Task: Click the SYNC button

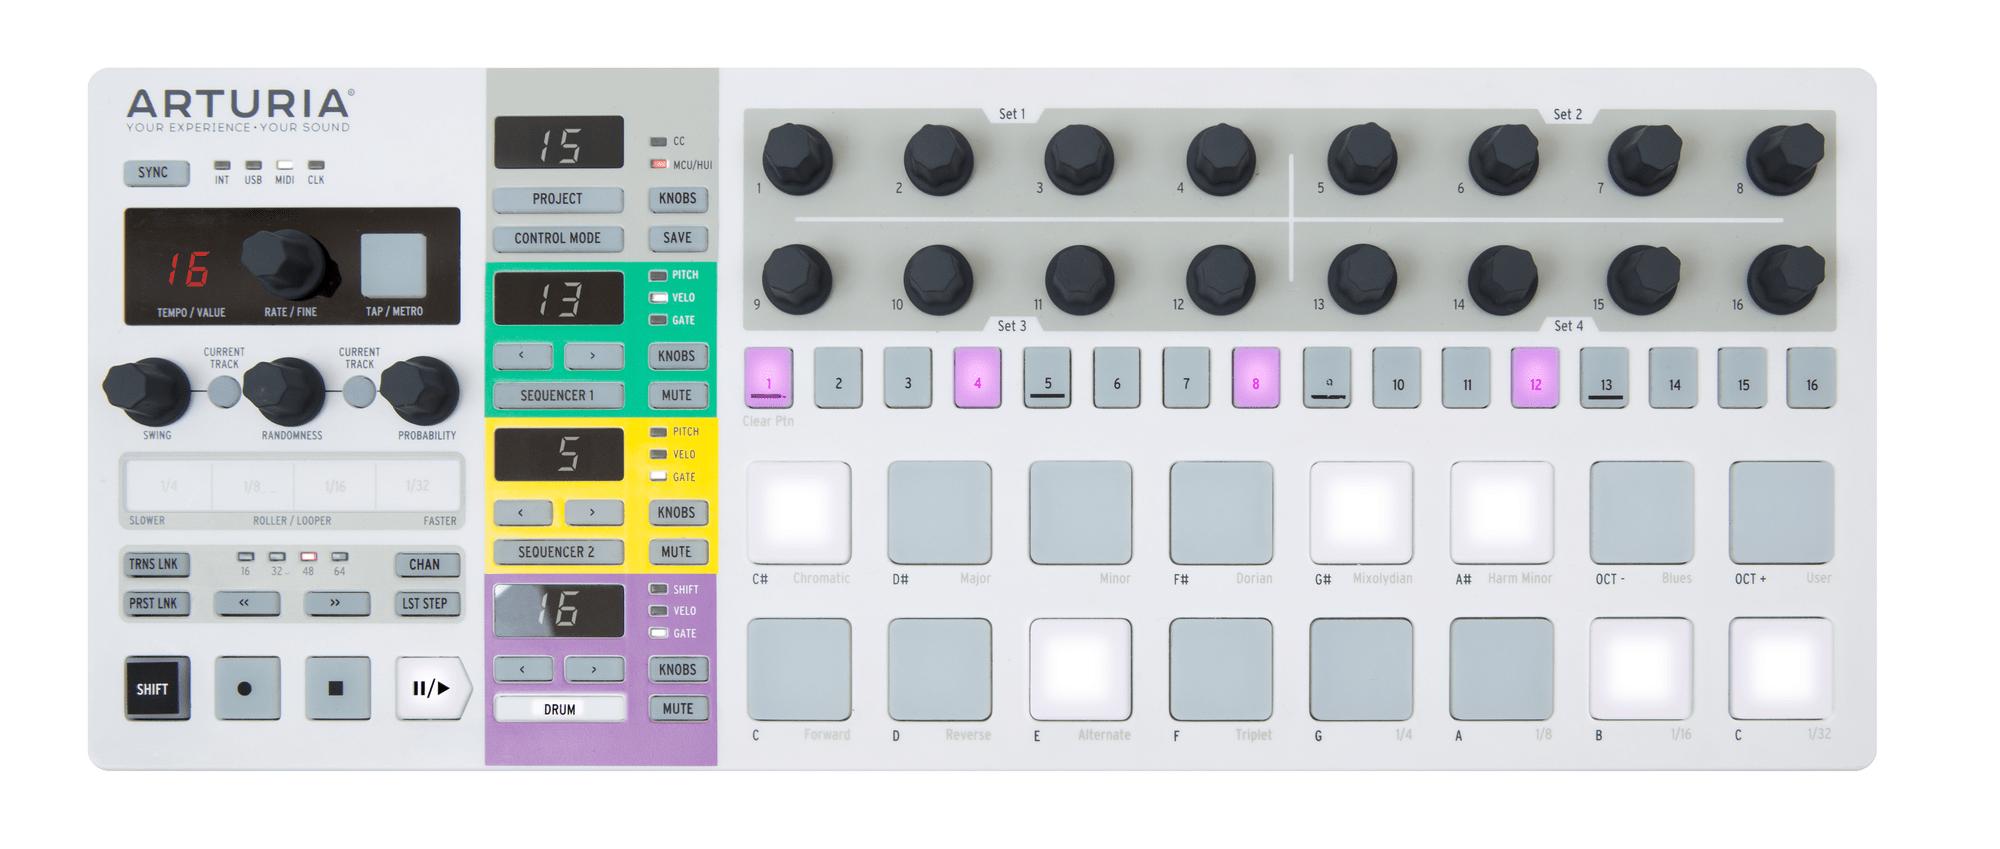Action: (155, 173)
